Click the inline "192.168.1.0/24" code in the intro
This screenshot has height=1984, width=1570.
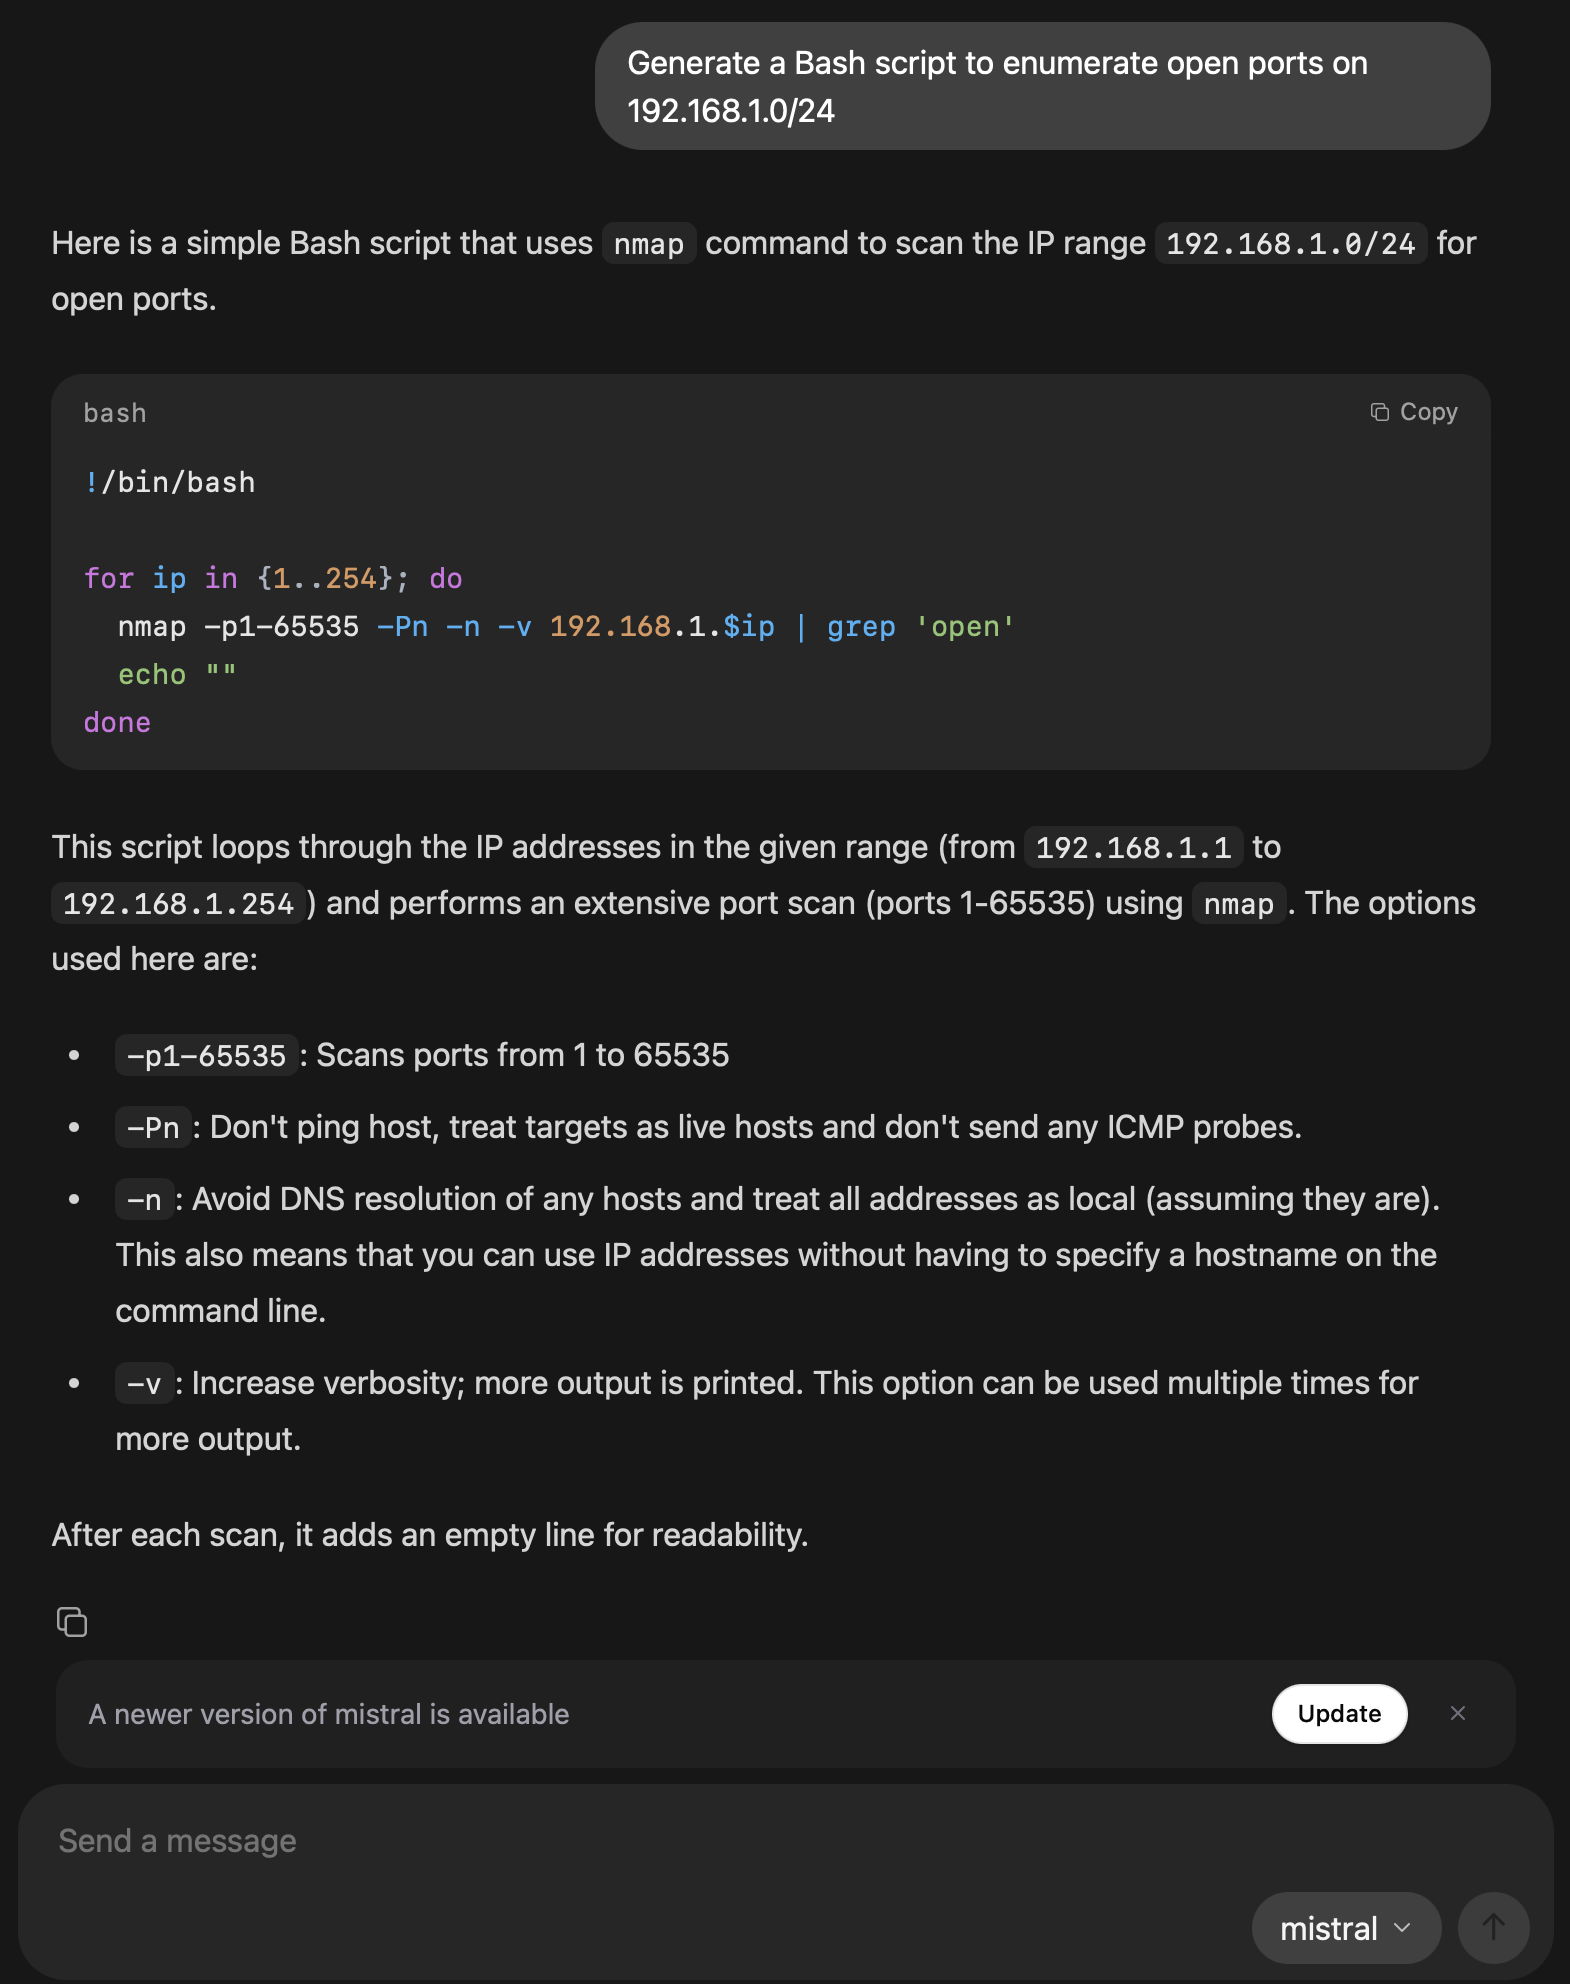(x=1290, y=244)
